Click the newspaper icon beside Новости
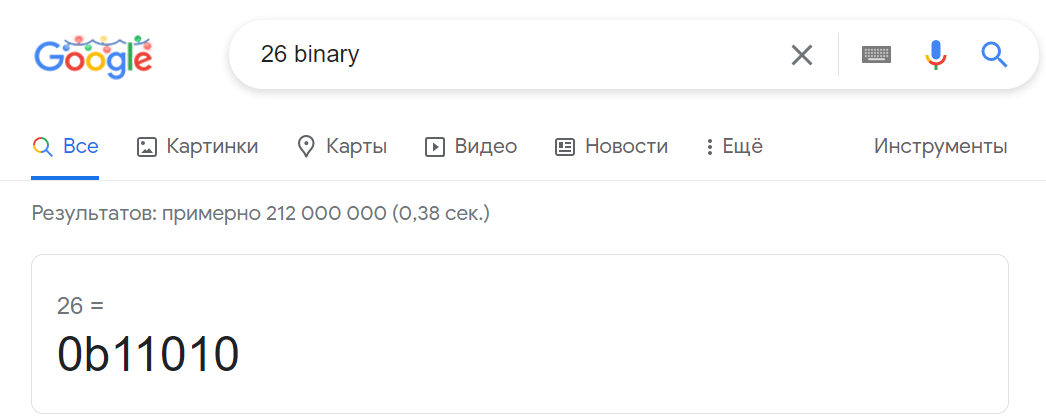 pyautogui.click(x=565, y=147)
